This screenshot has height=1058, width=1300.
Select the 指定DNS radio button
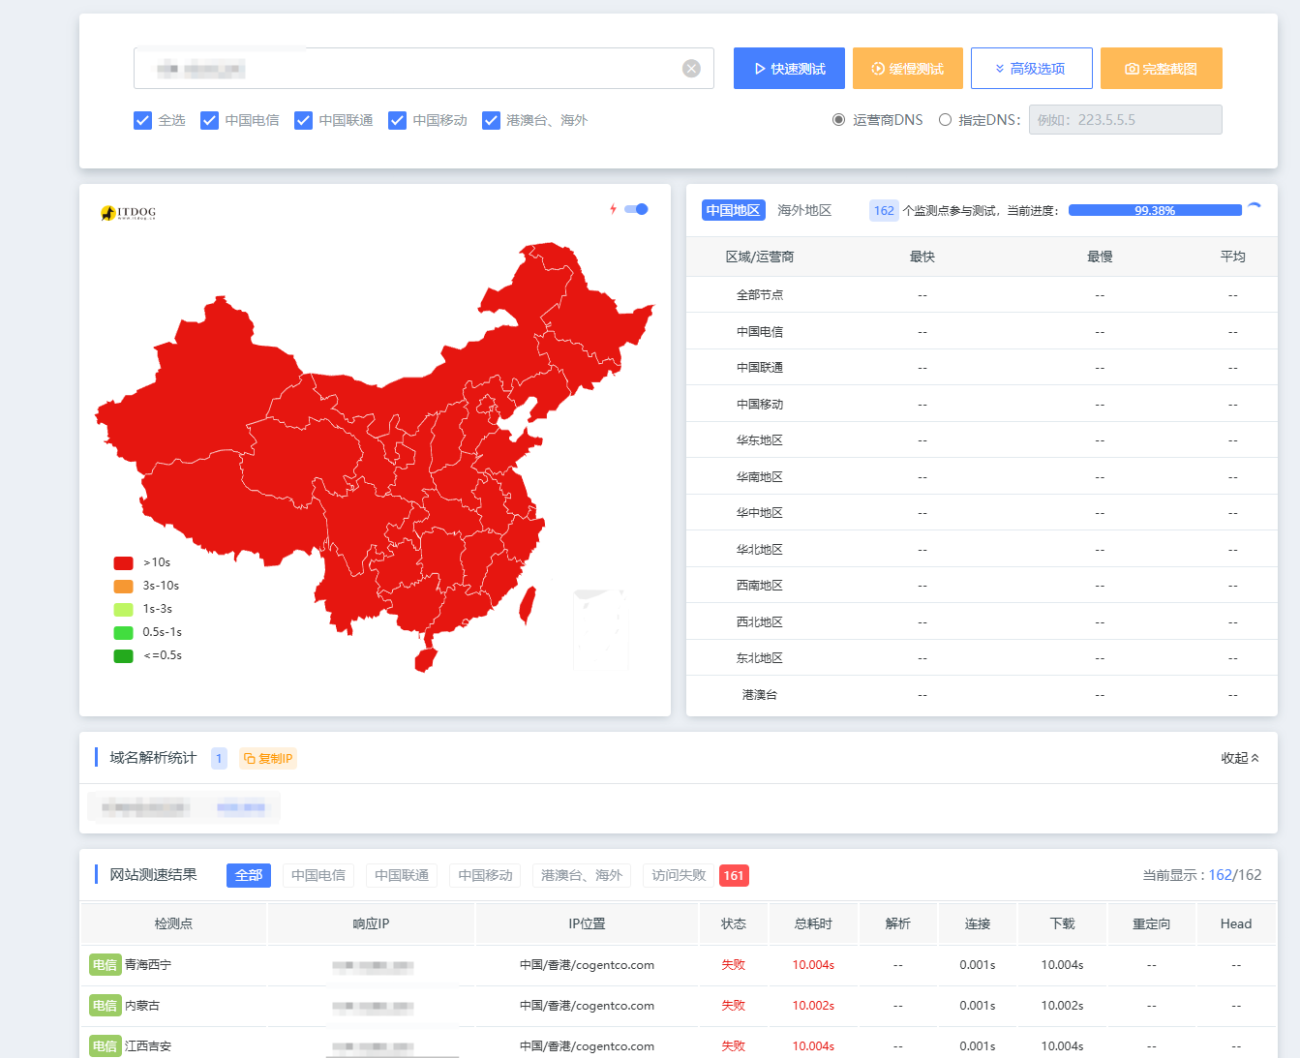945,120
